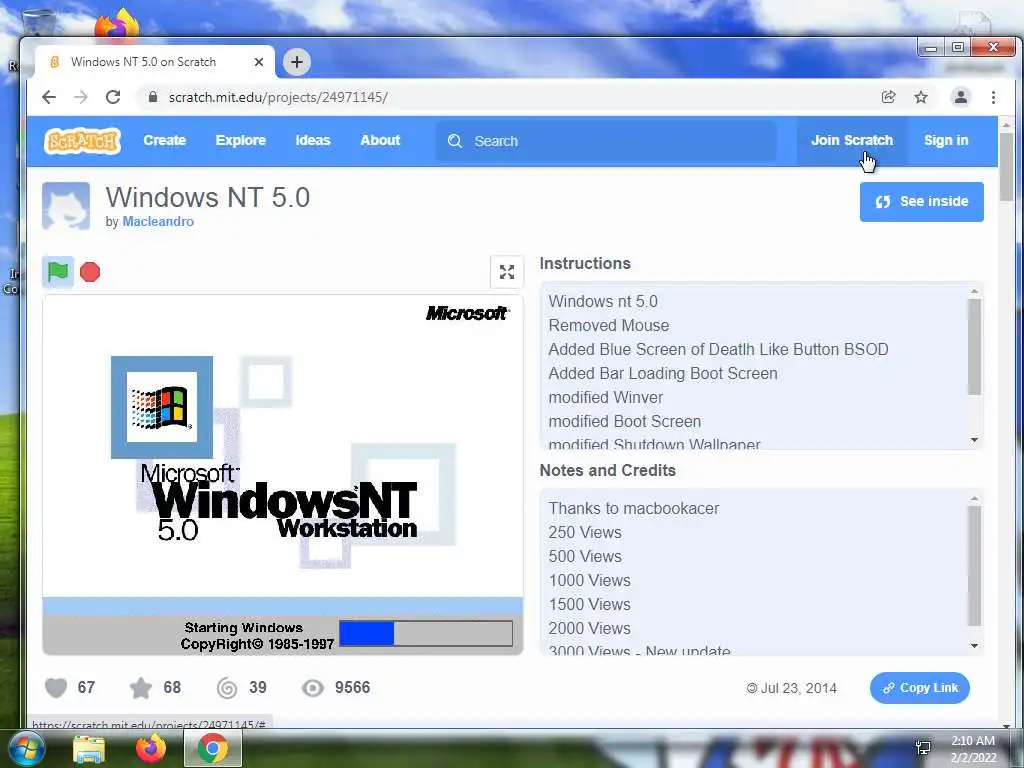
Task: Click the '1000 Views' credits line
Action: tap(589, 581)
